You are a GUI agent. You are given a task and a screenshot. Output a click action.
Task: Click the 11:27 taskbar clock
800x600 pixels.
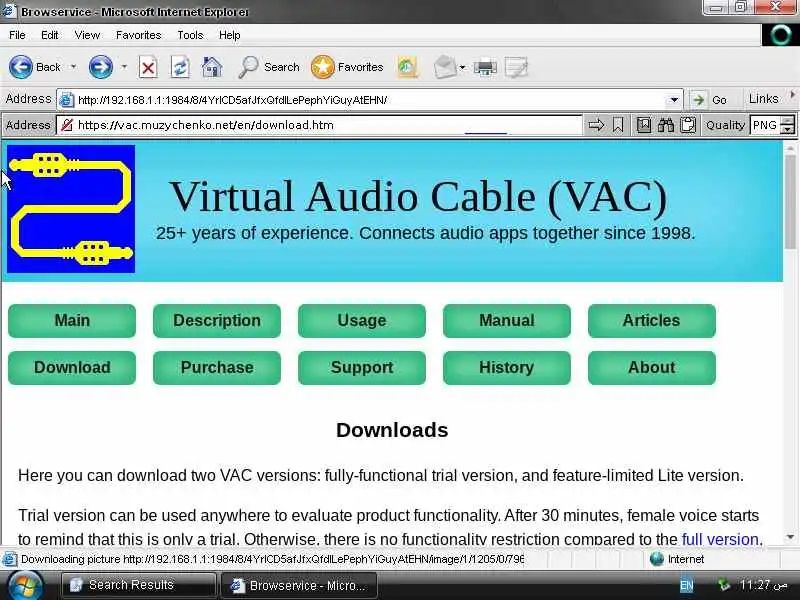[763, 585]
